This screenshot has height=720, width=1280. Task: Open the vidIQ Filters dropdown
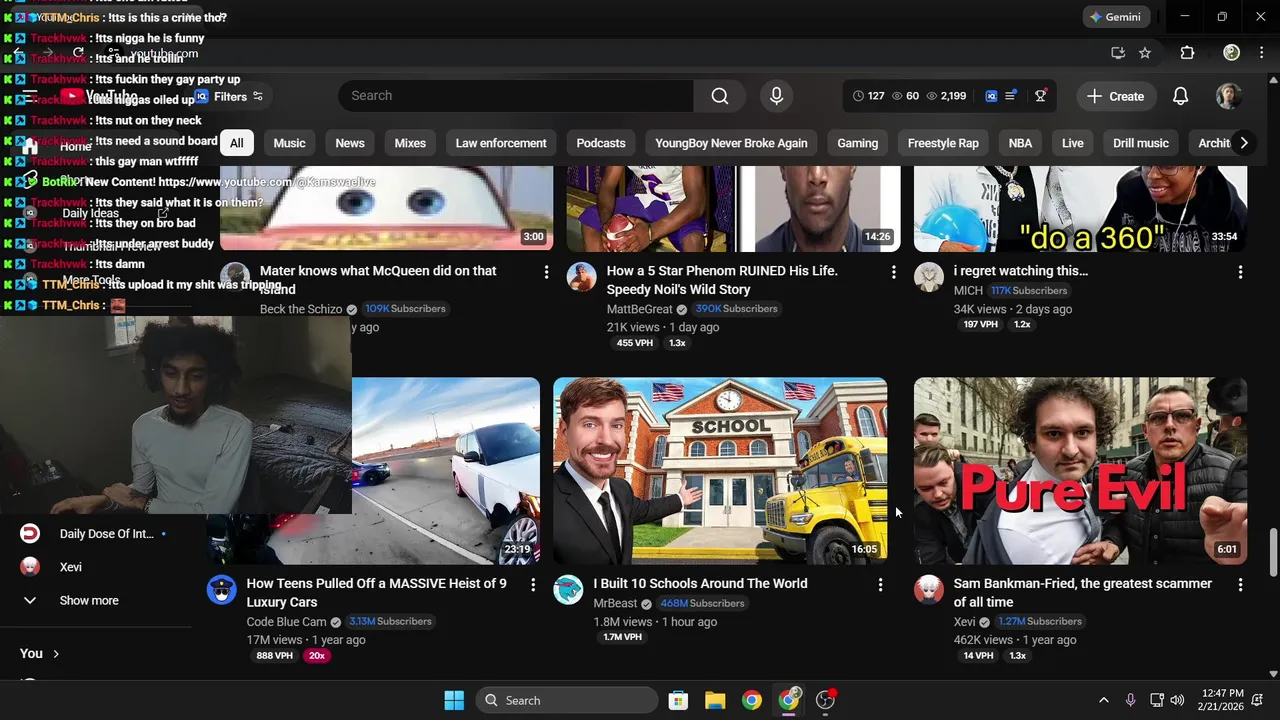(229, 96)
